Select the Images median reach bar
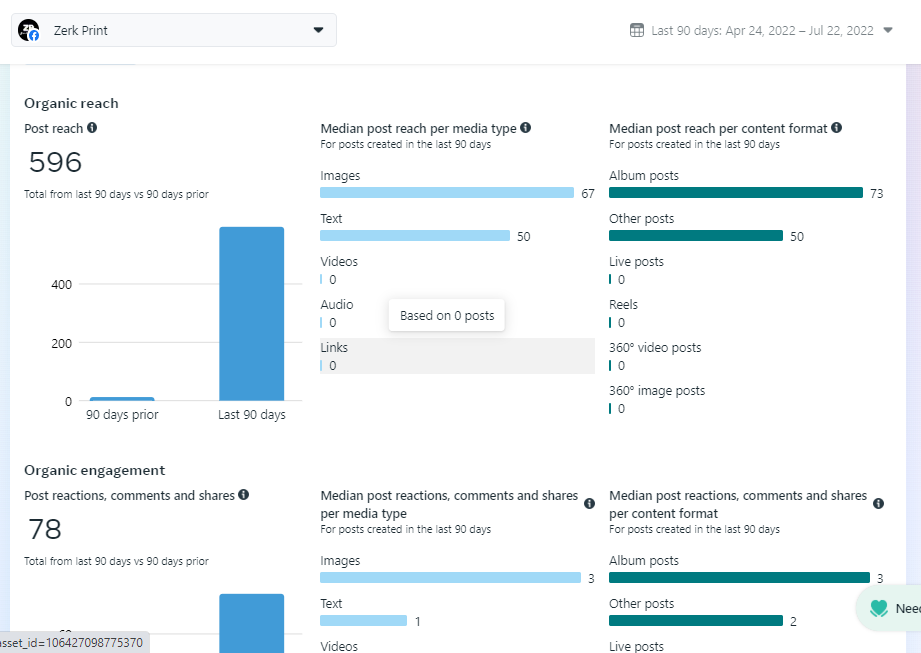921x653 pixels. tap(447, 193)
